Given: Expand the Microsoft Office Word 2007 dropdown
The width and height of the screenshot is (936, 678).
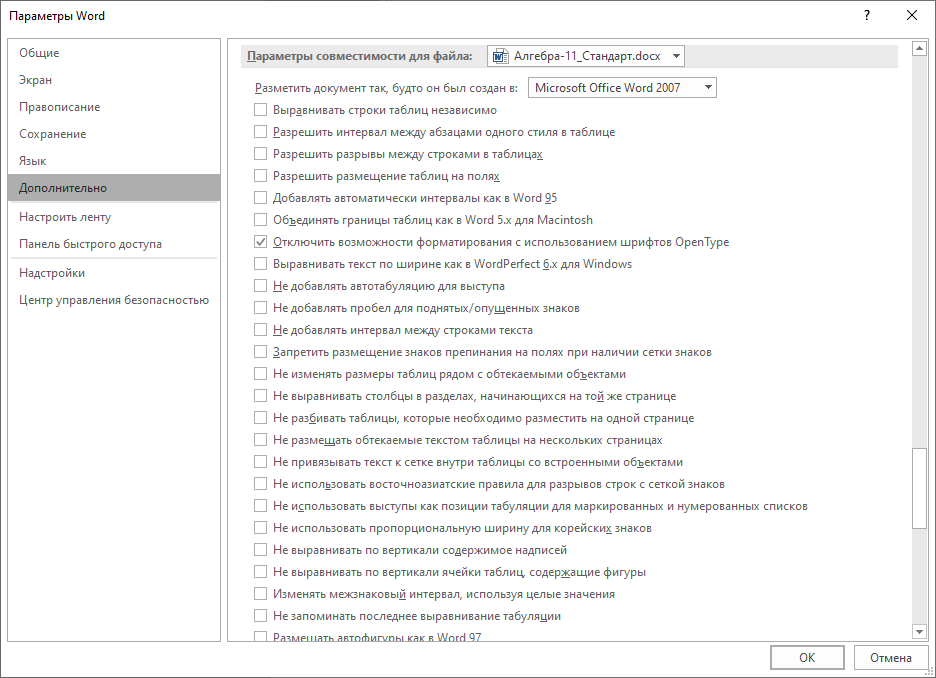Looking at the screenshot, I should (622, 88).
